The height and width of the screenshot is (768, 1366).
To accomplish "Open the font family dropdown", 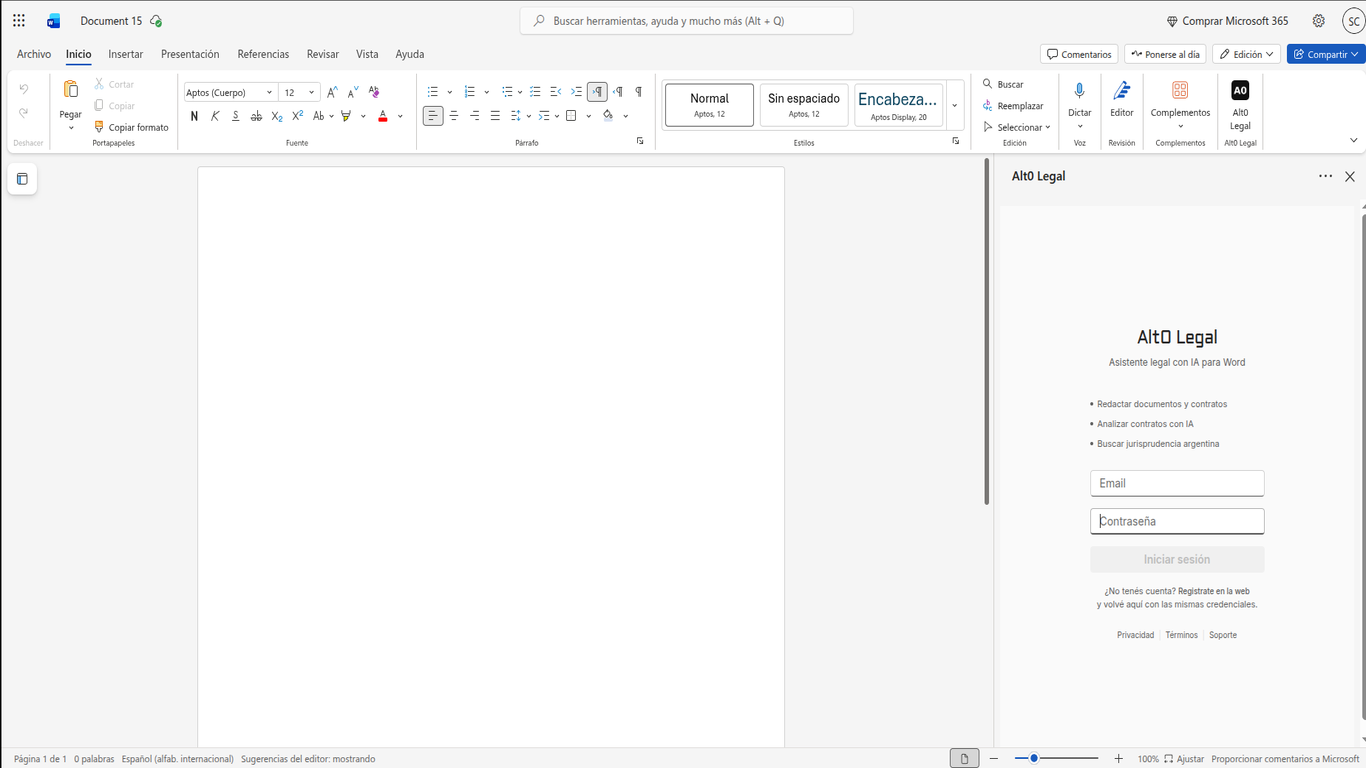I will 269,92.
